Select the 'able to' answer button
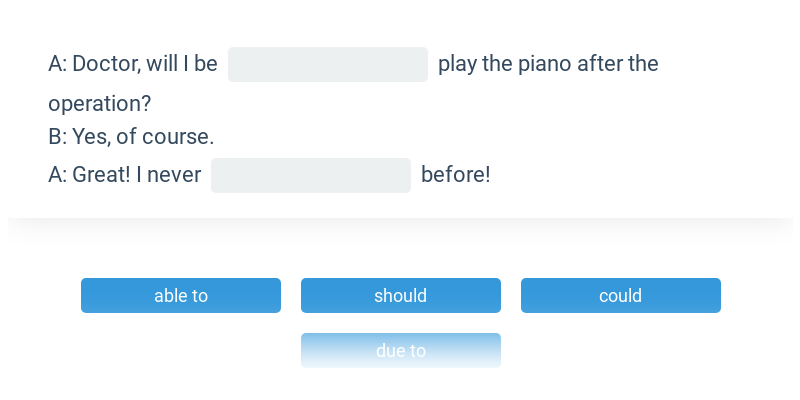 pyautogui.click(x=181, y=295)
